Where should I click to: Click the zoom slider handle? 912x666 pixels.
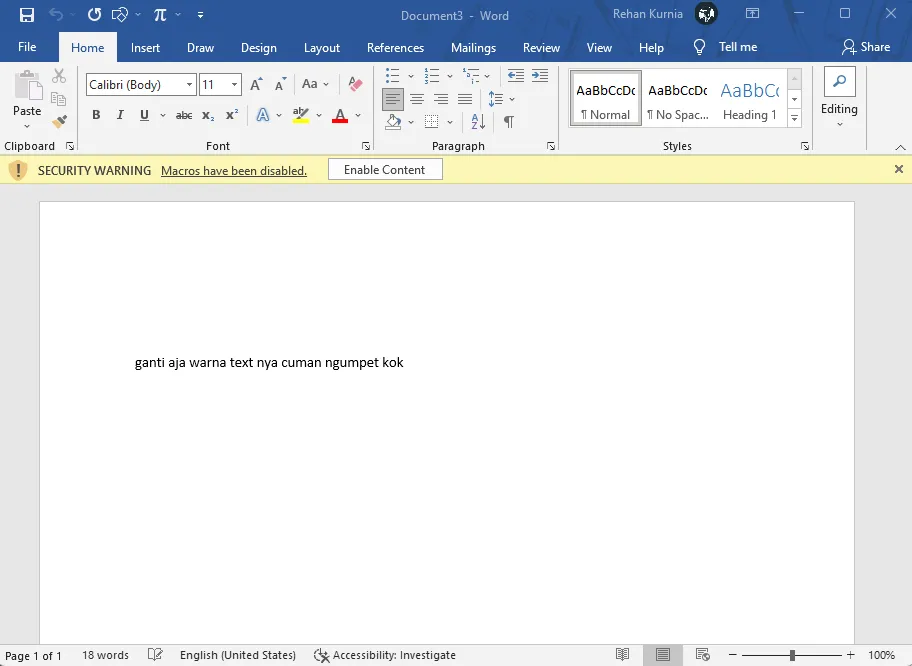792,655
